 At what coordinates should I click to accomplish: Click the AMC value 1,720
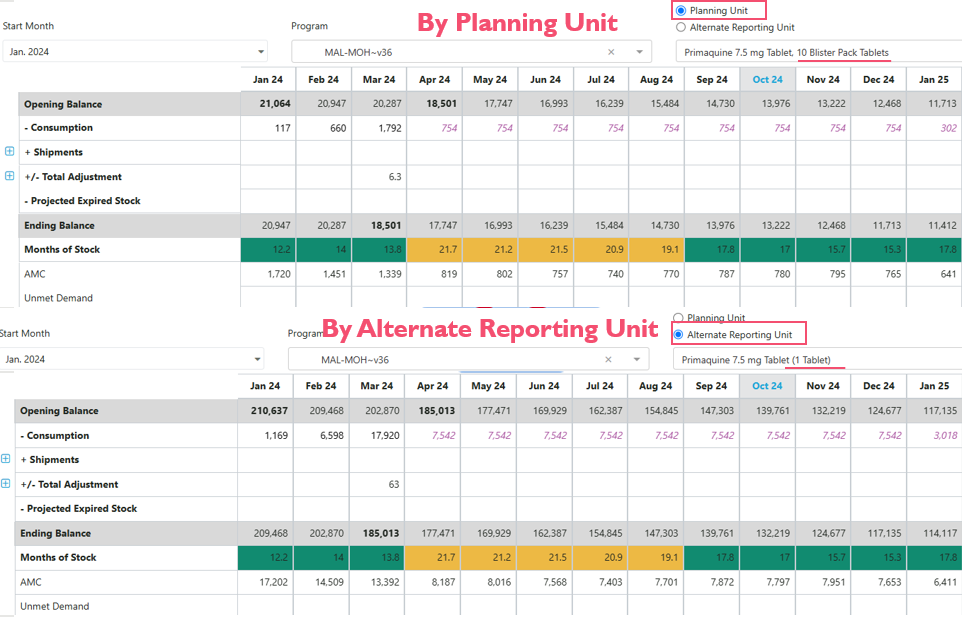coord(279,274)
